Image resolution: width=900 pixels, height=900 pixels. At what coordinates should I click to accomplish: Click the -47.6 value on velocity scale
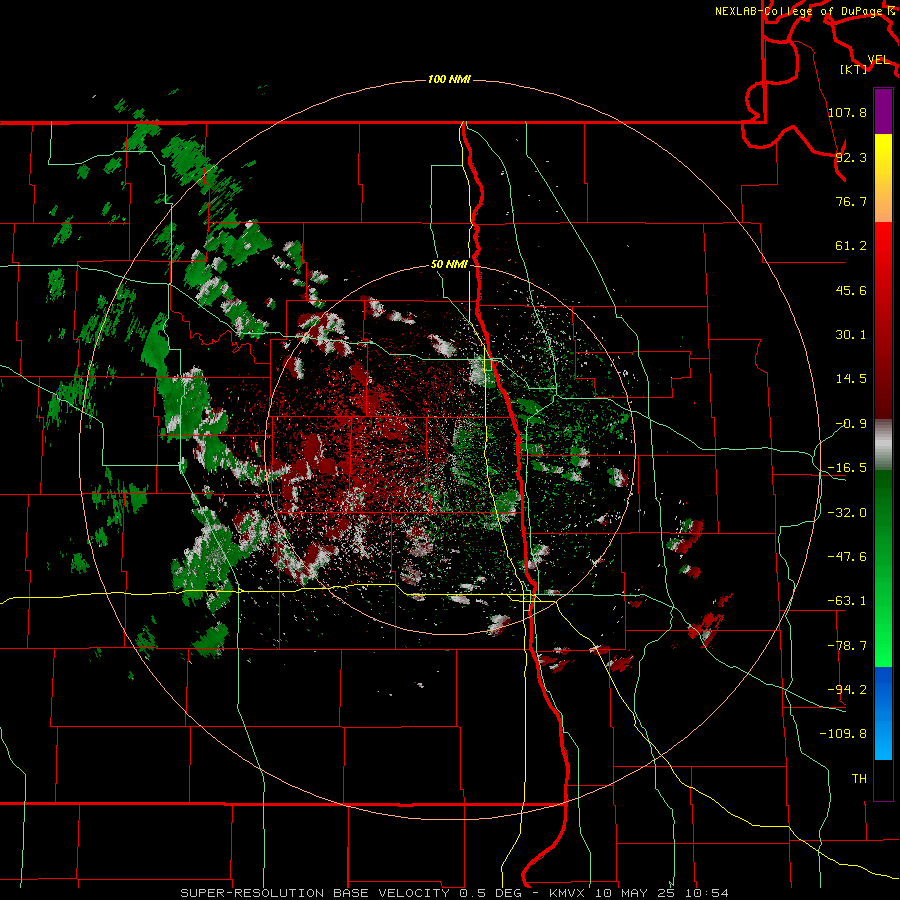(x=847, y=557)
